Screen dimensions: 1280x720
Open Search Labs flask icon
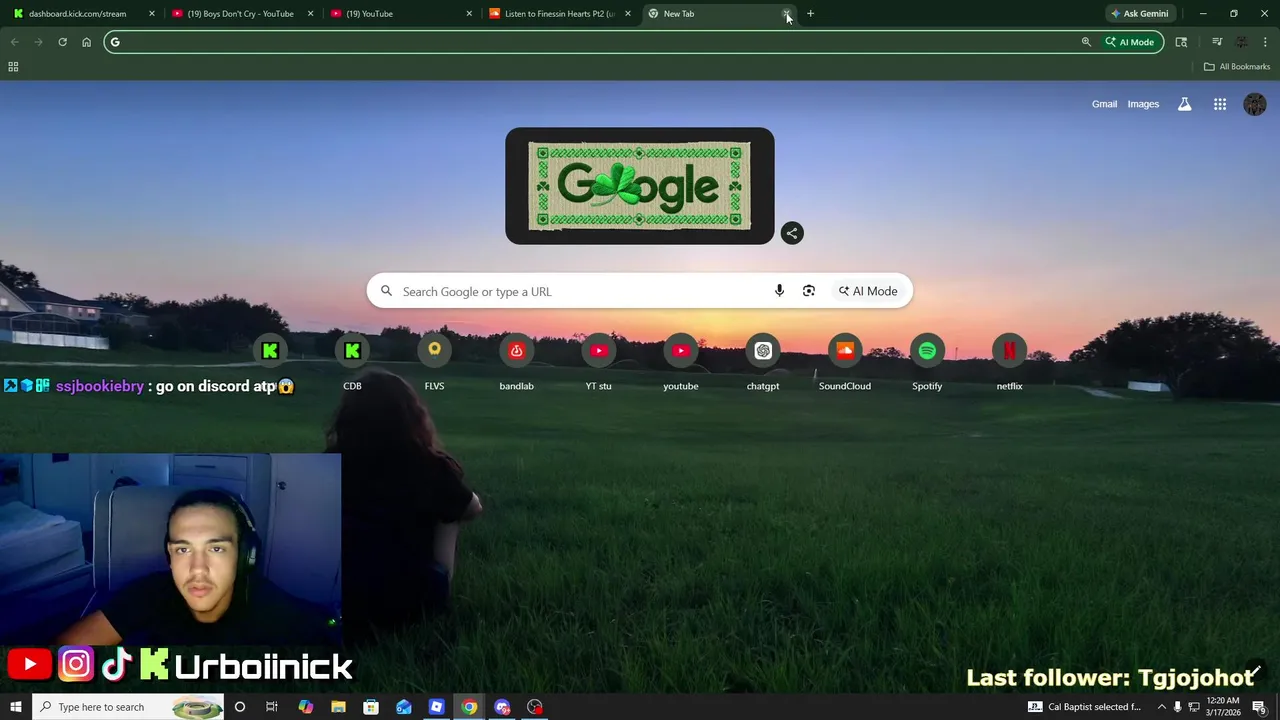[x=1184, y=104]
